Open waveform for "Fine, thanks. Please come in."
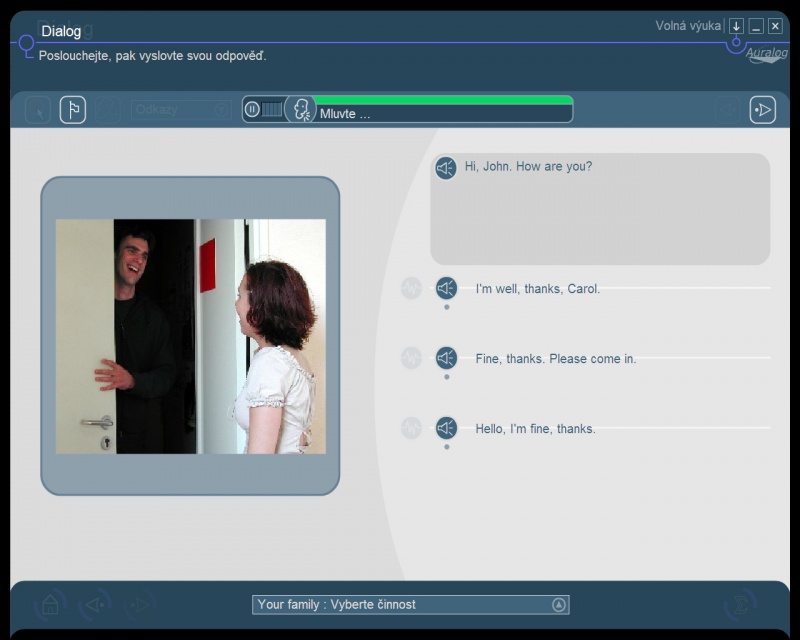Viewport: 800px width, 640px height. (x=411, y=358)
